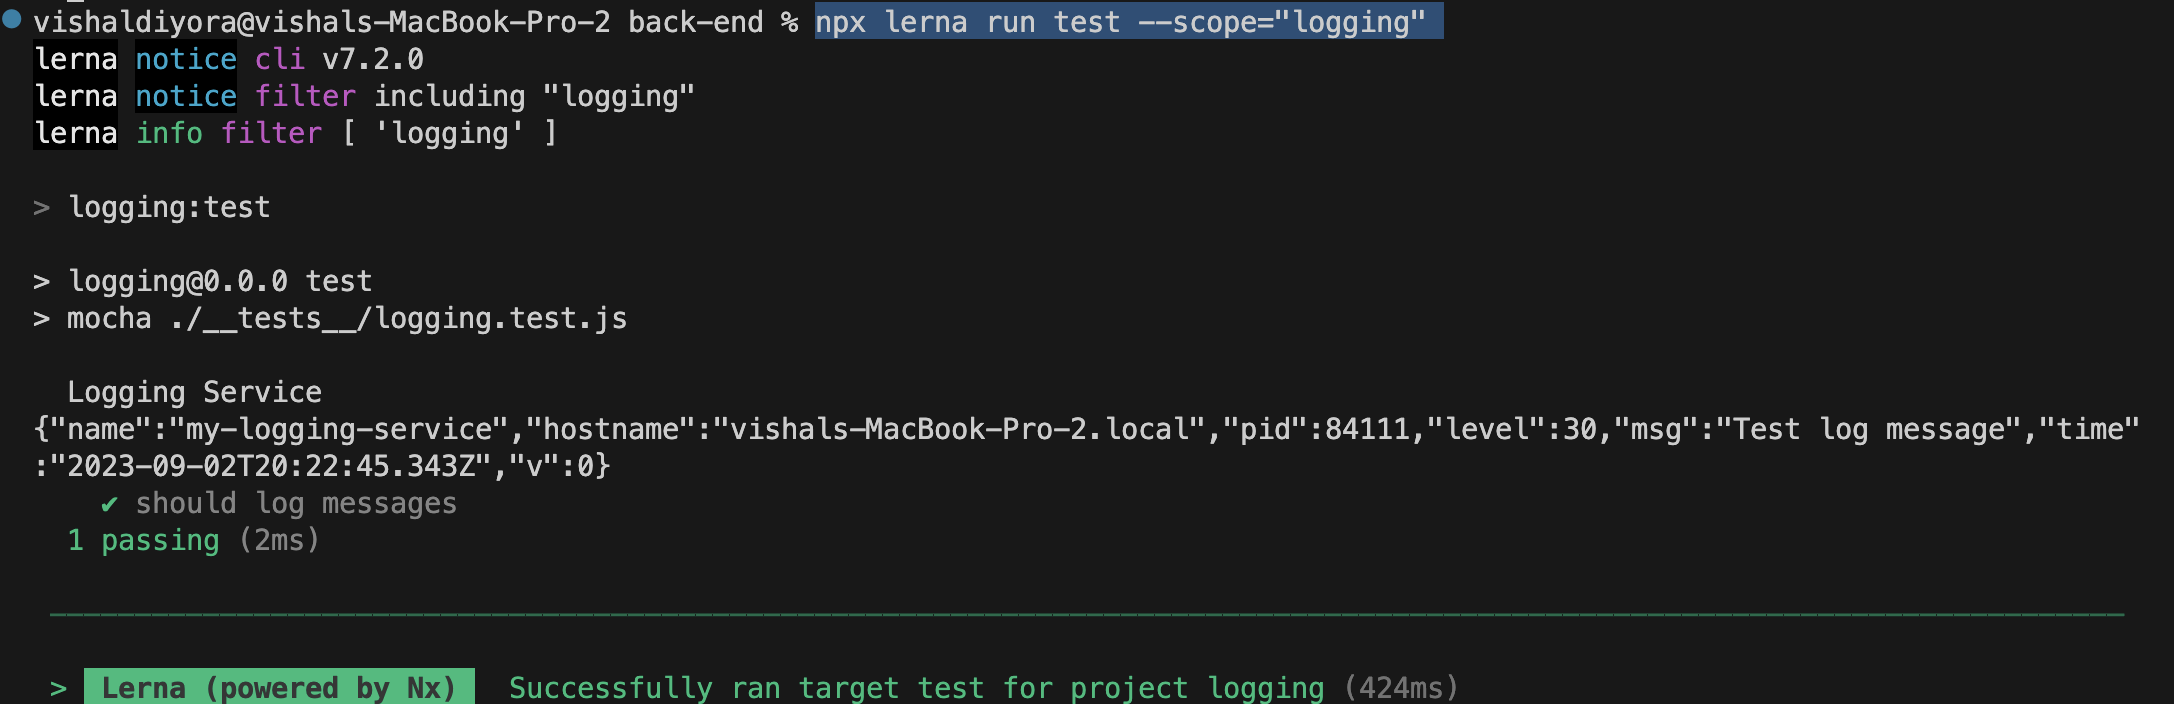Click the filter including "logging" notice line
The height and width of the screenshot is (704, 2174).
(x=474, y=97)
